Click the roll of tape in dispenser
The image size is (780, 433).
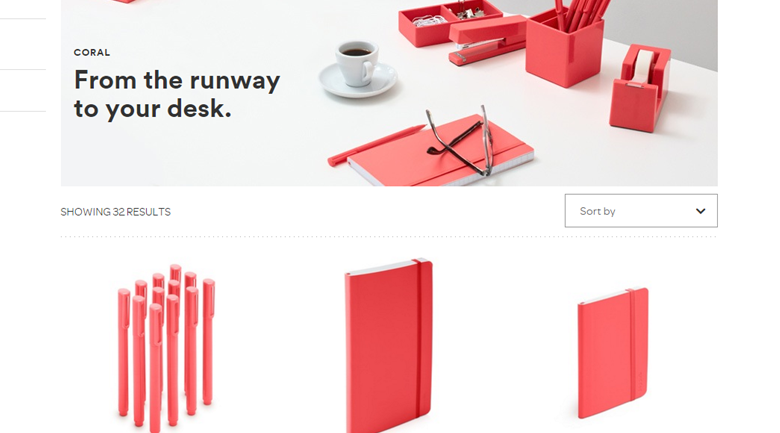643,66
